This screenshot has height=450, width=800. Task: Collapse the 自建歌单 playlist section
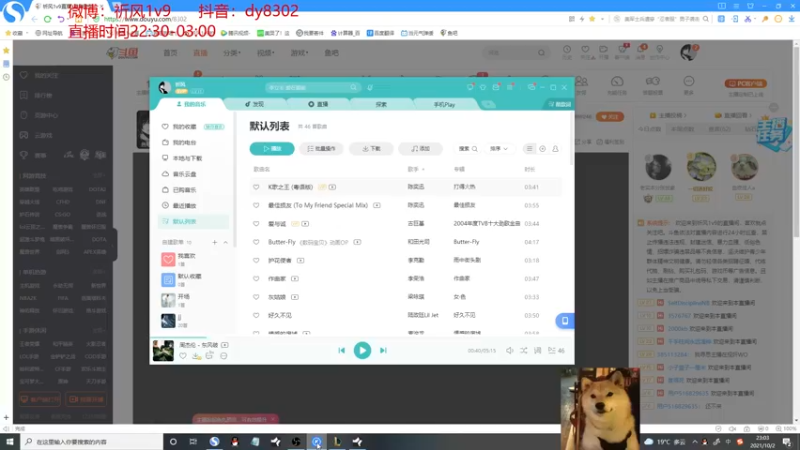coord(225,242)
